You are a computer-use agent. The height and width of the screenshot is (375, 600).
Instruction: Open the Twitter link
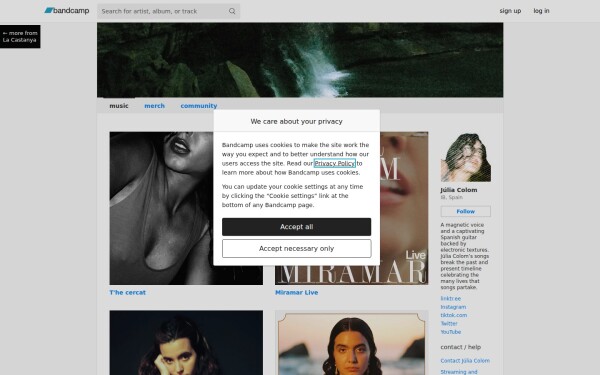pyautogui.click(x=449, y=323)
